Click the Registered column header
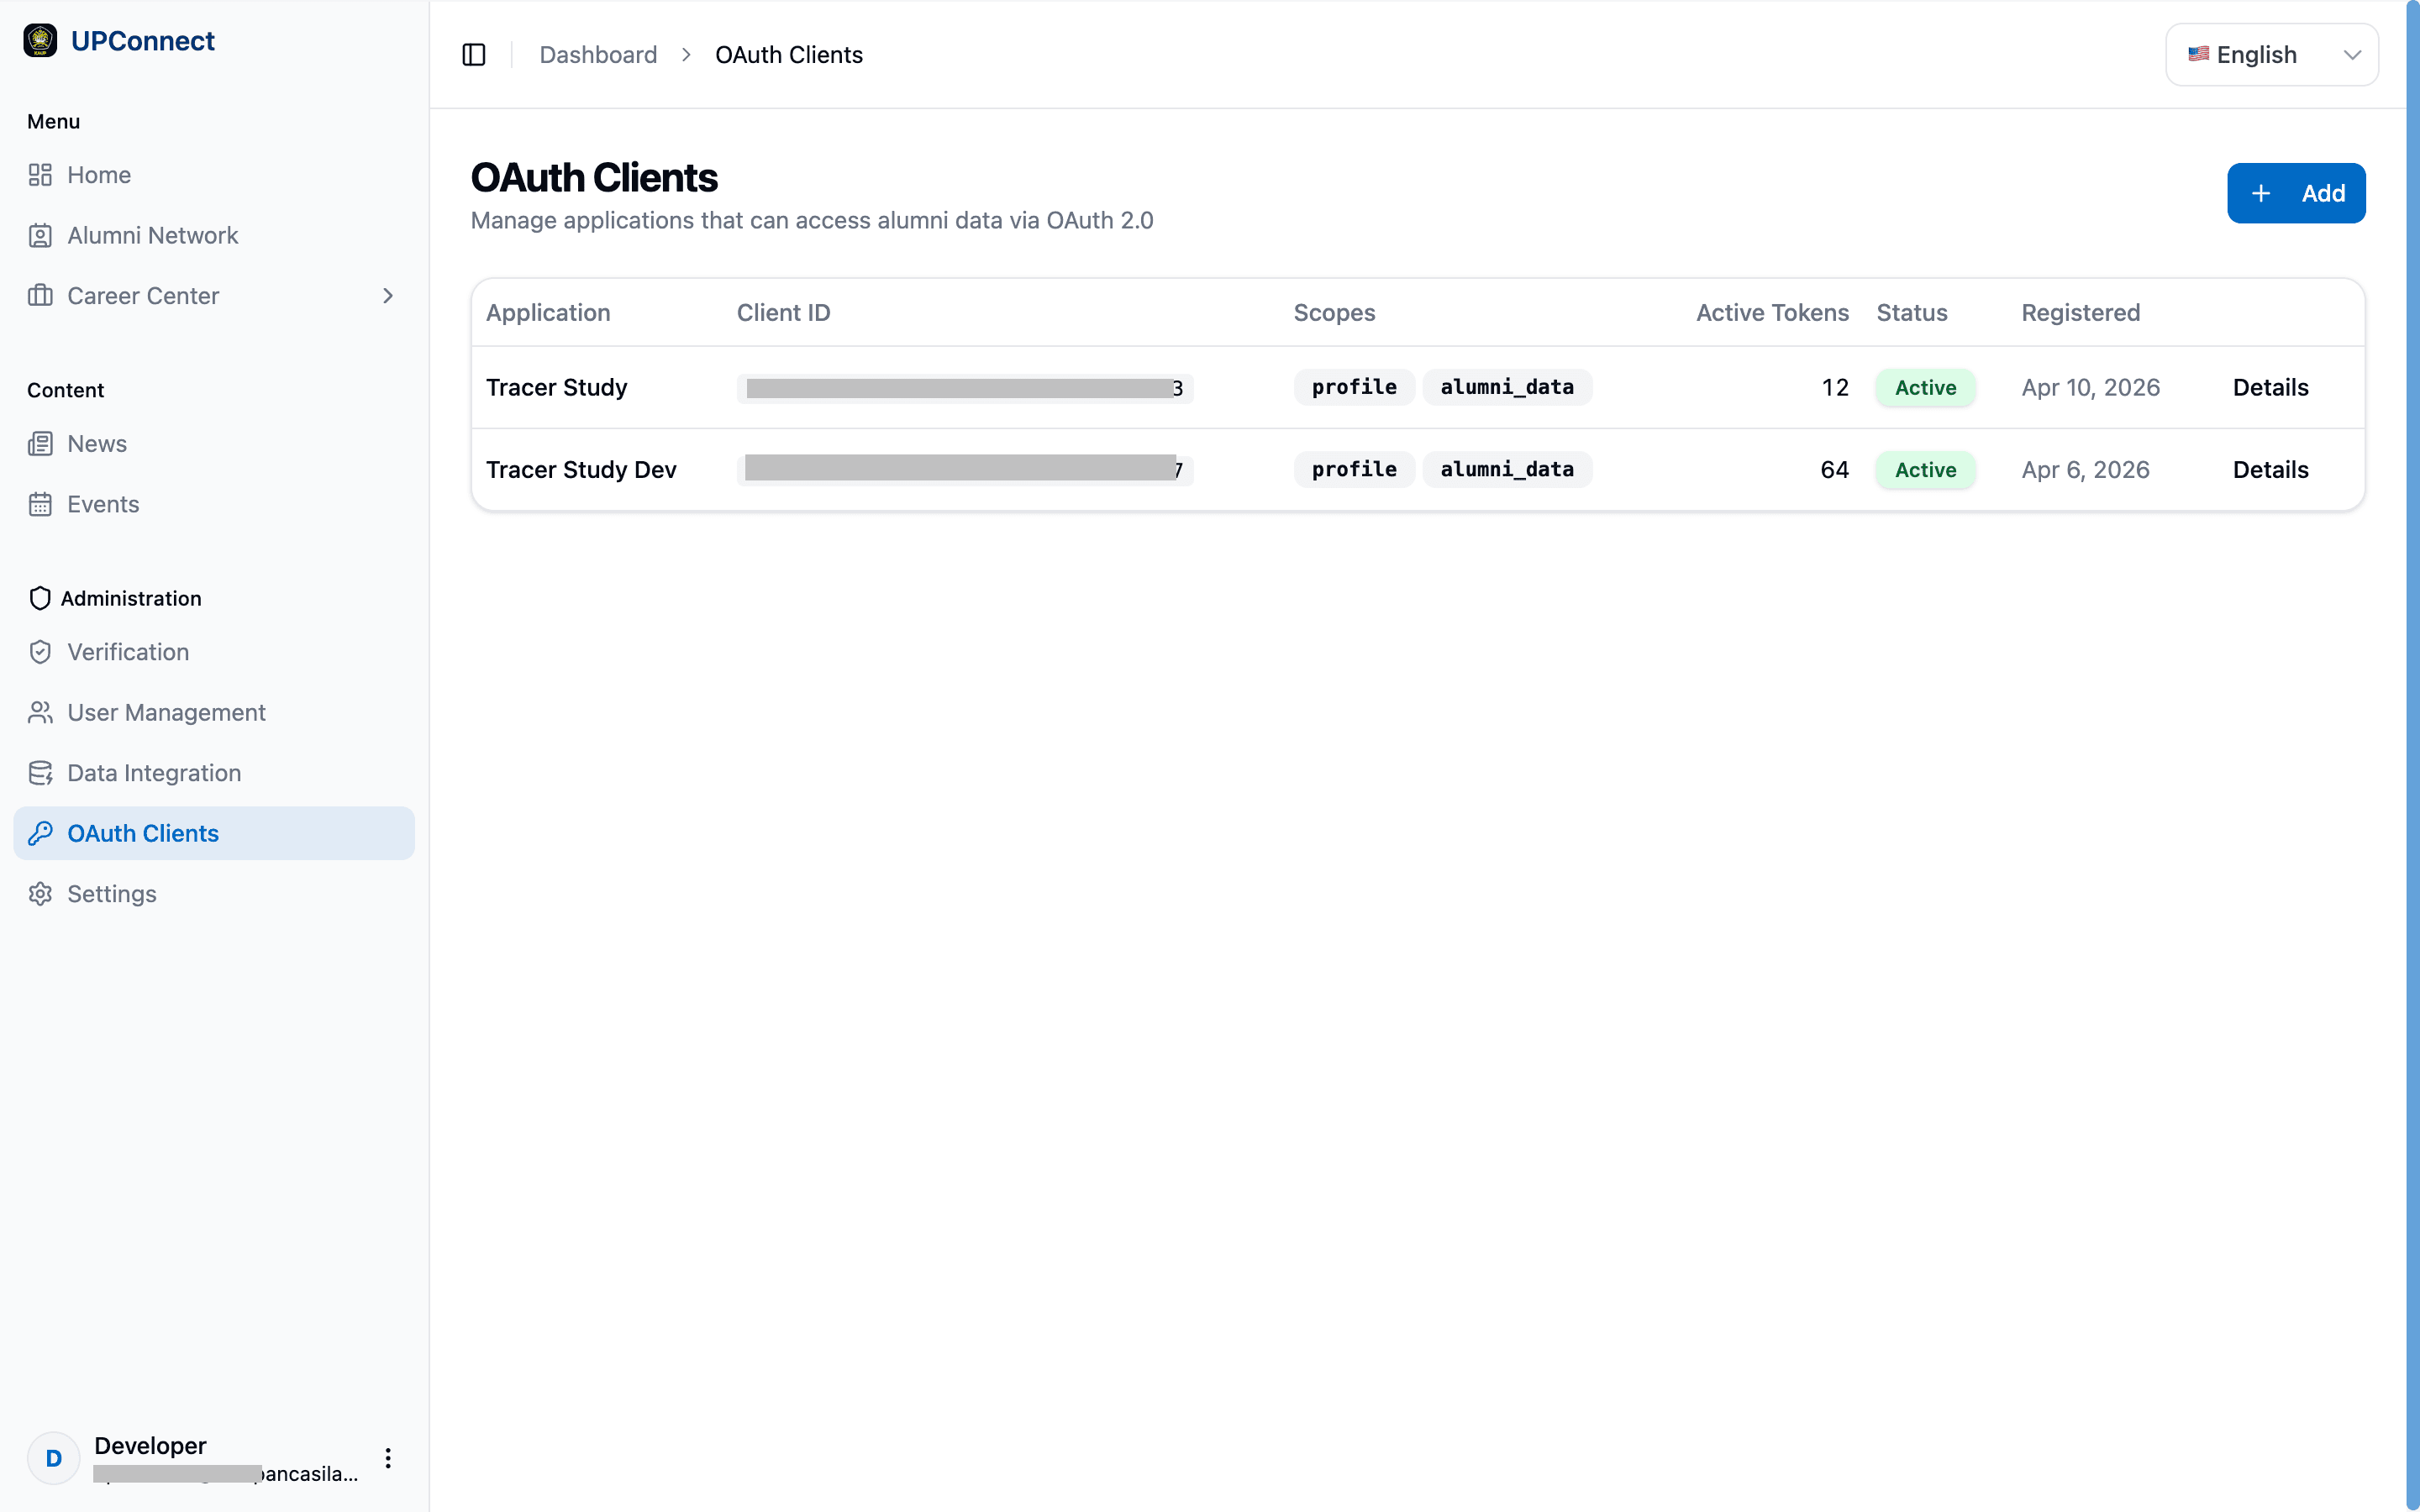This screenshot has width=2420, height=1512. pos(2080,313)
